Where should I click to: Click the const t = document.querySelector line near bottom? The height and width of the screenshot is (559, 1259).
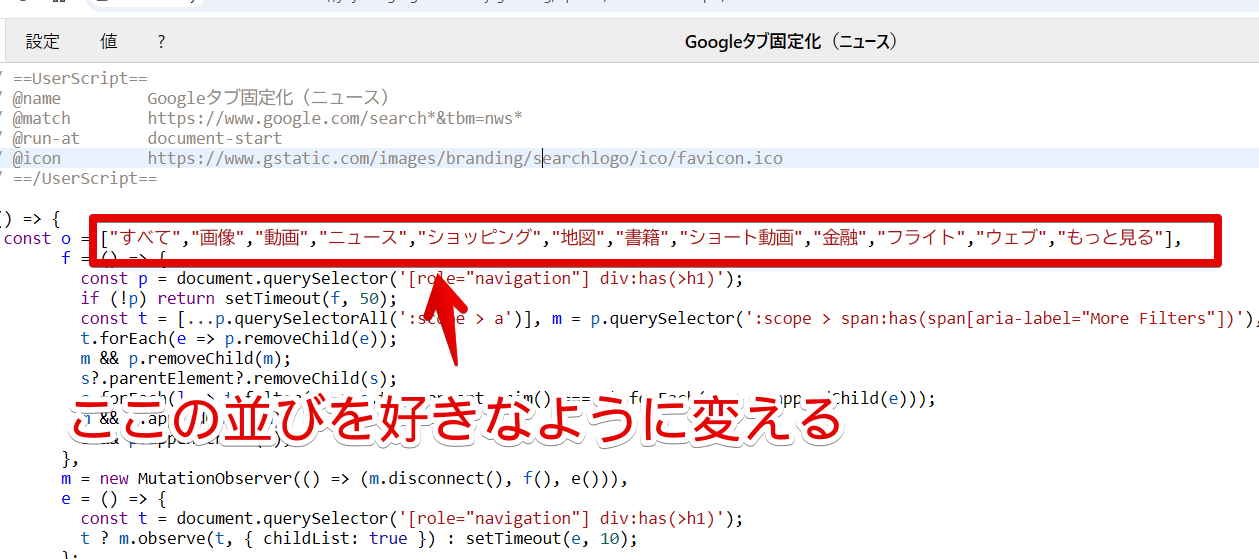point(412,518)
